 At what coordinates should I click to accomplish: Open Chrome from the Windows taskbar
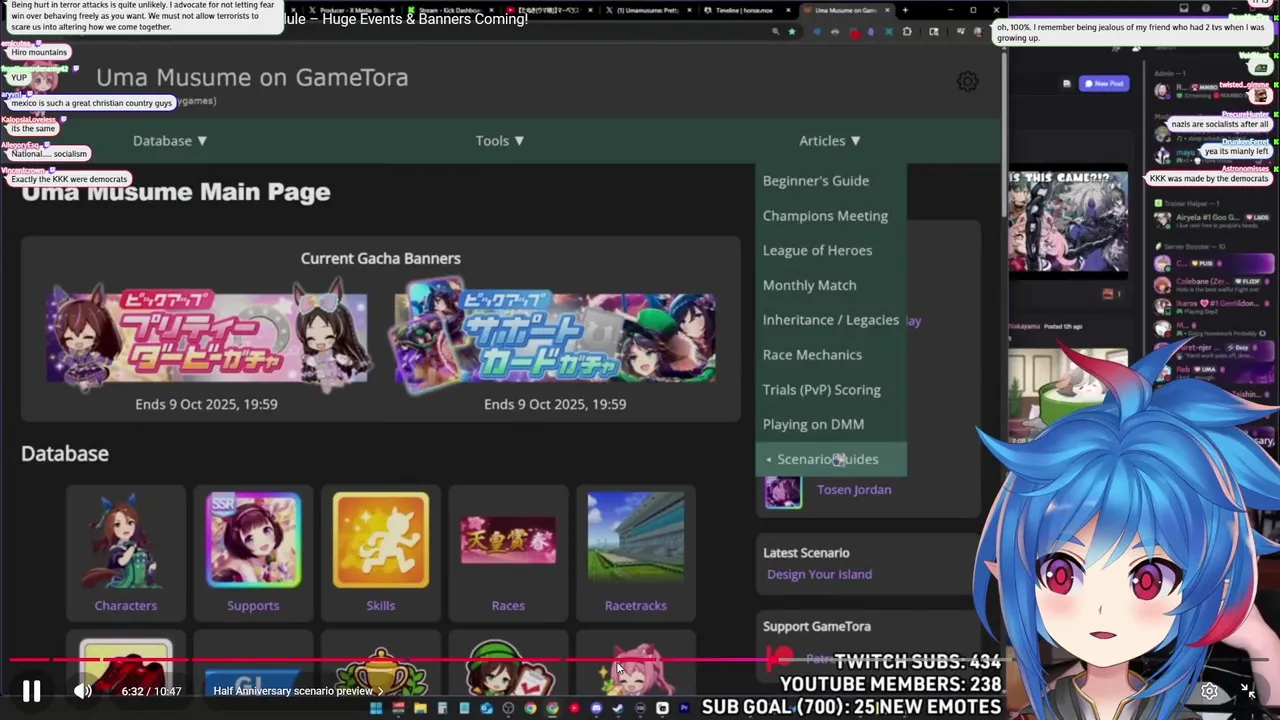coord(552,709)
